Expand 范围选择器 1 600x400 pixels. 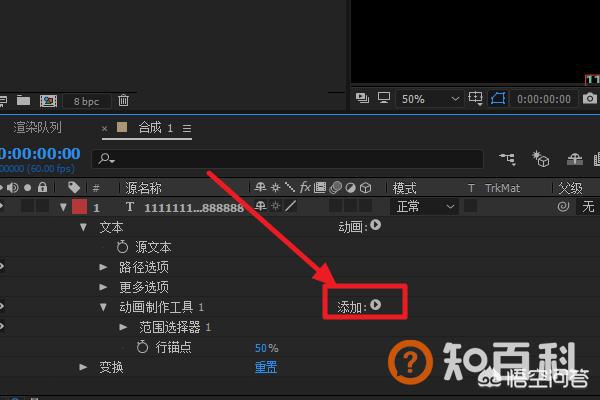[x=123, y=327]
